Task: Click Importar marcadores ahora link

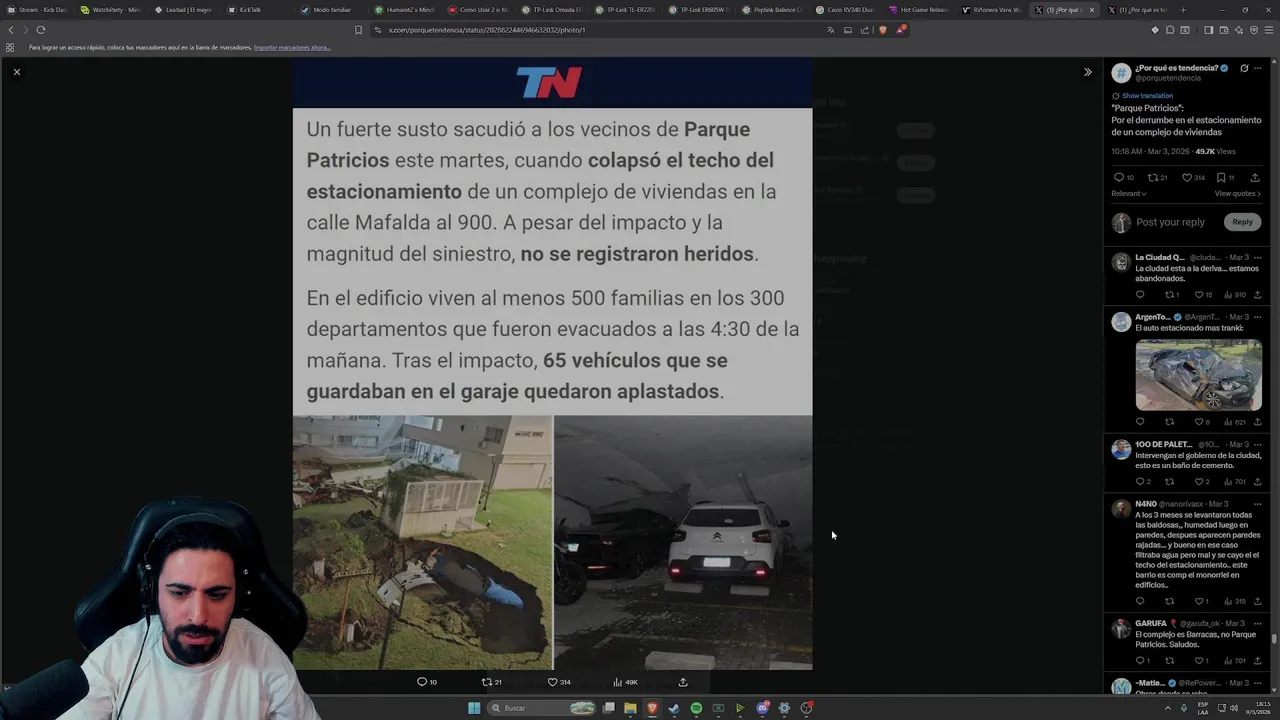Action: pos(292,48)
